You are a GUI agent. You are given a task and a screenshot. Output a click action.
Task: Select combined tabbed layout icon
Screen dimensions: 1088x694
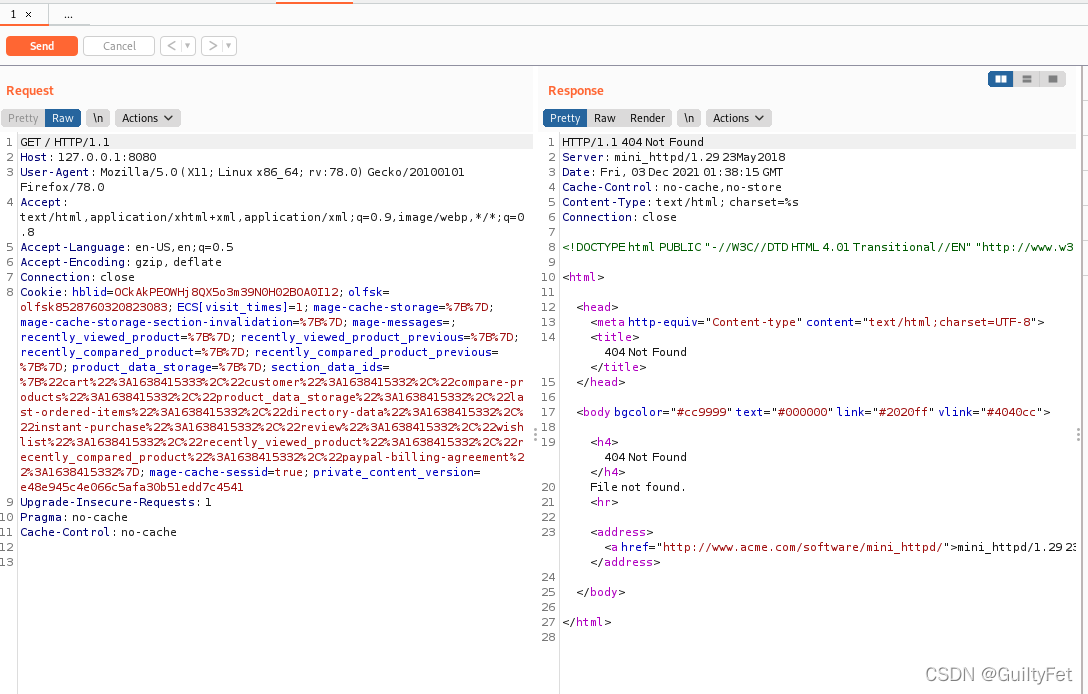[1053, 79]
